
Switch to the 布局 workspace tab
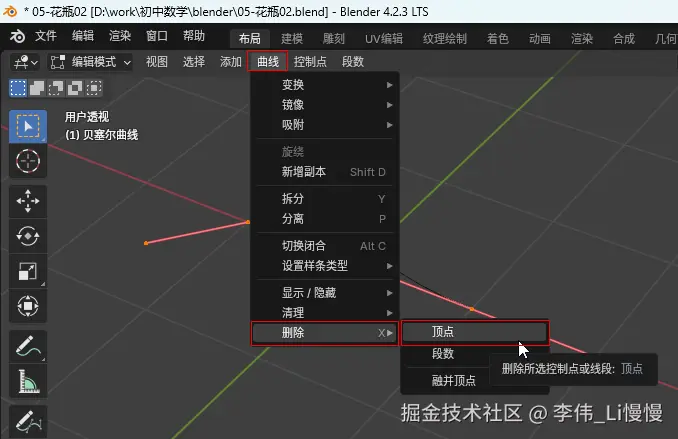pyautogui.click(x=250, y=39)
